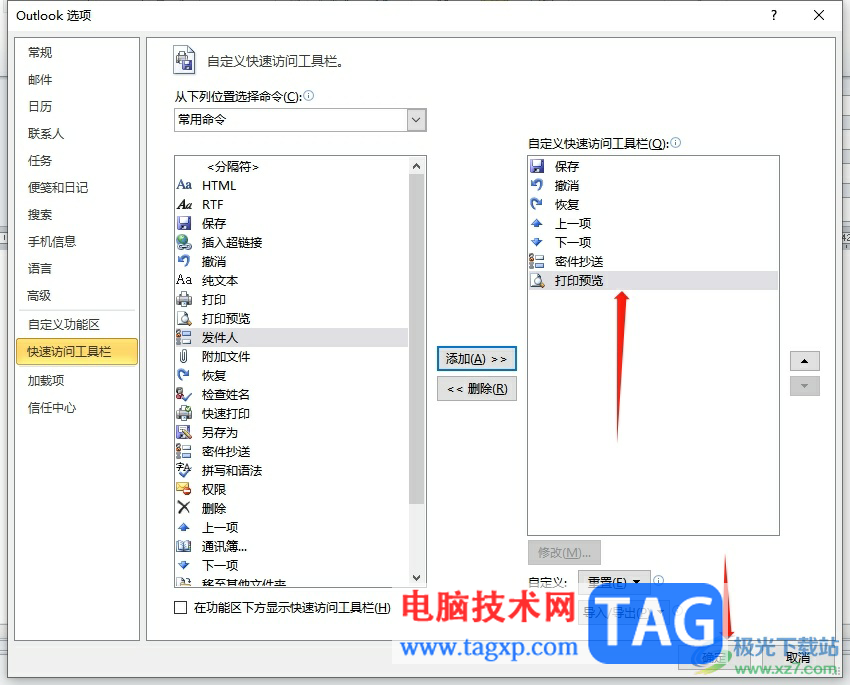Open the 手机信息 mobile options page
Image resolution: width=850 pixels, height=685 pixels.
[x=52, y=241]
